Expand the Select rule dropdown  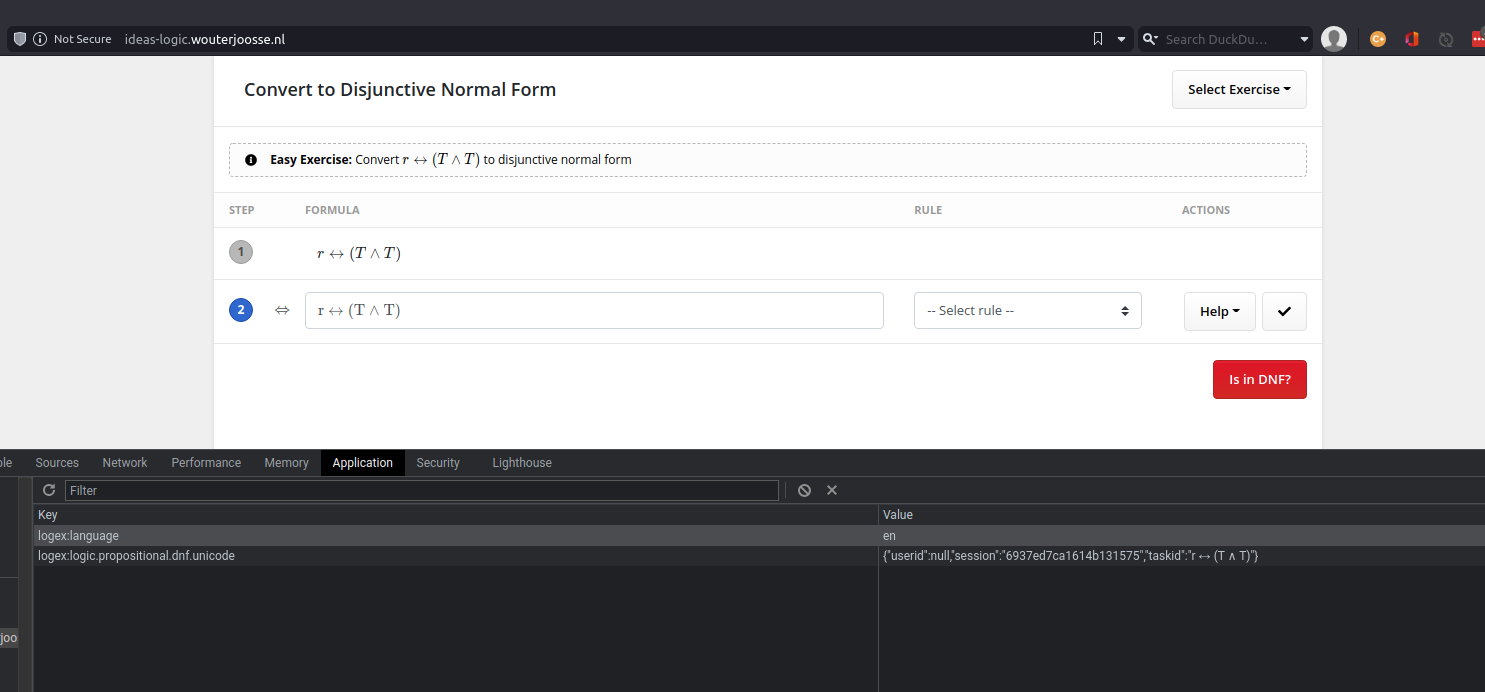[x=1027, y=310]
